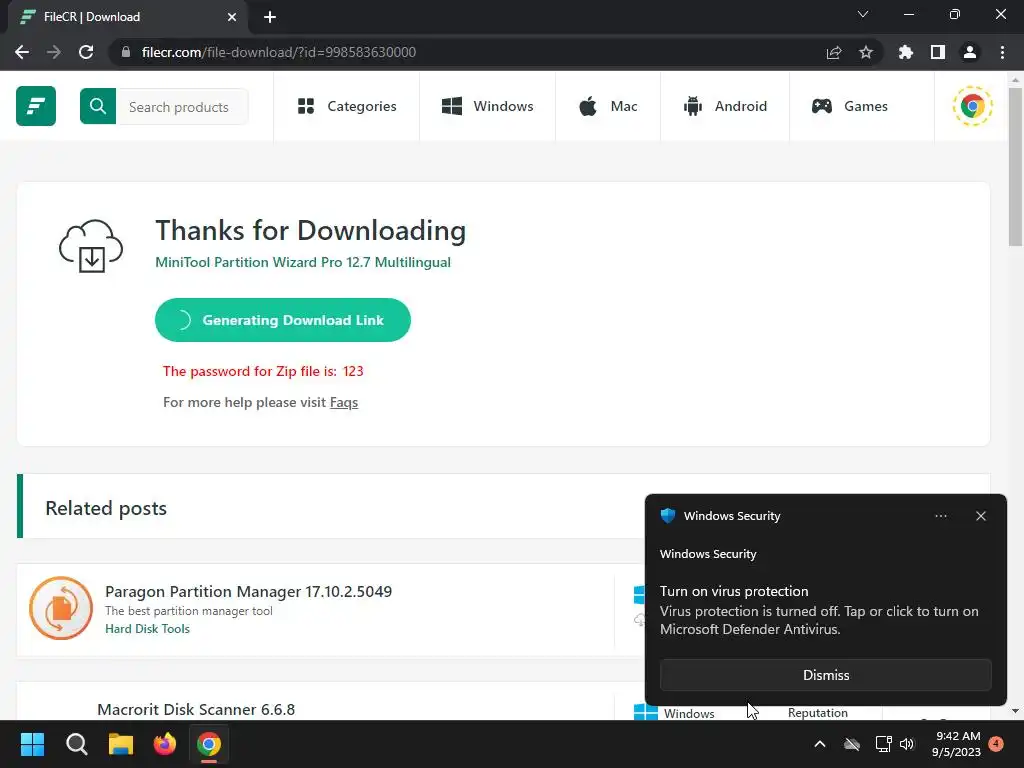Click the Chrome extension icon in header

(x=972, y=106)
